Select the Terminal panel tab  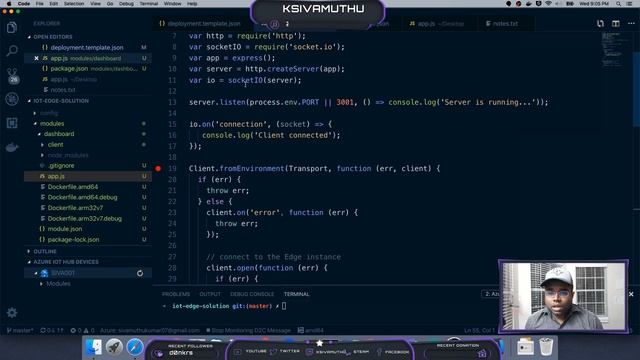click(296, 294)
